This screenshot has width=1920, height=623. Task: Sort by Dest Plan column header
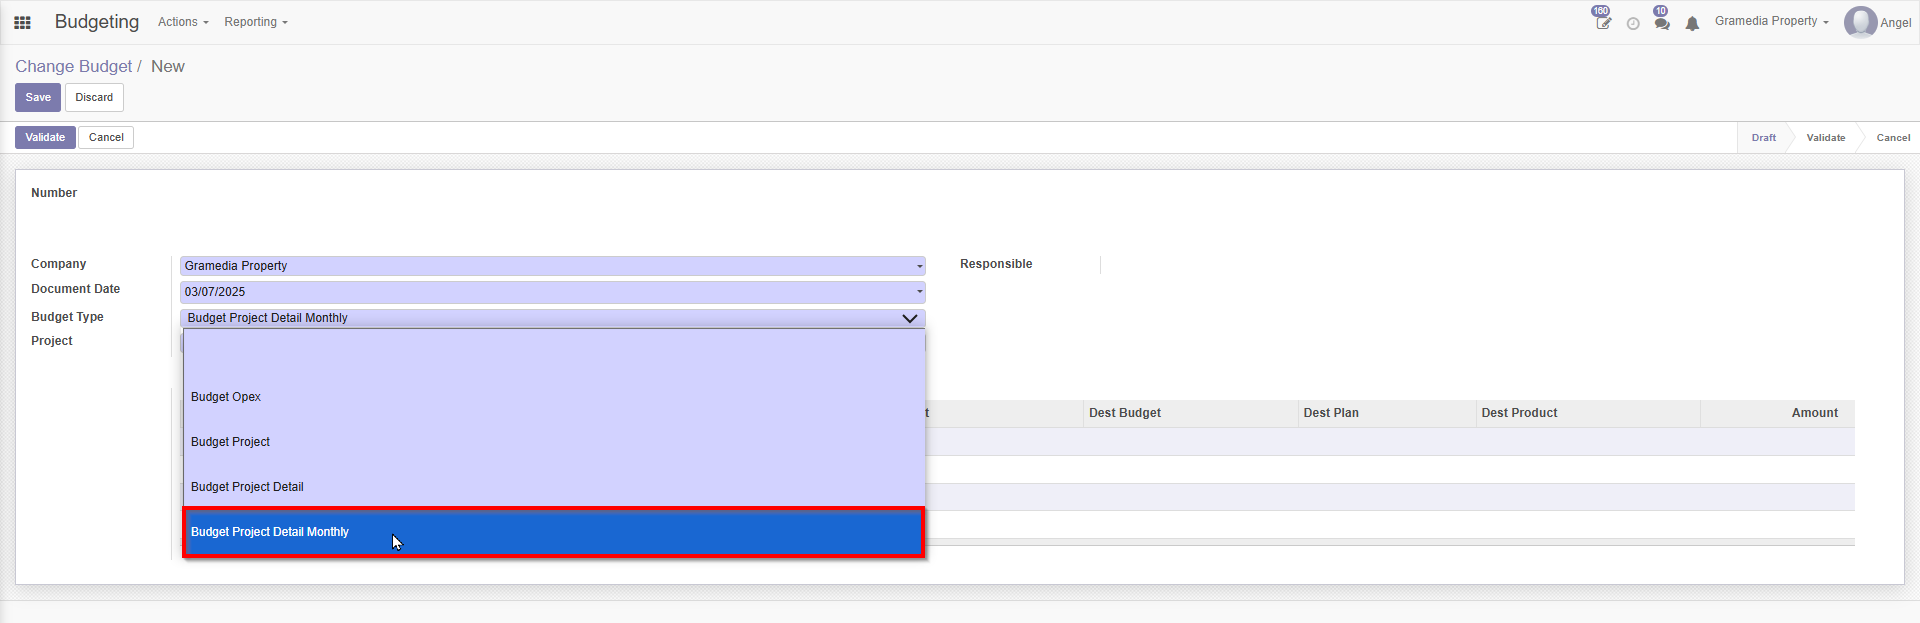coord(1387,413)
